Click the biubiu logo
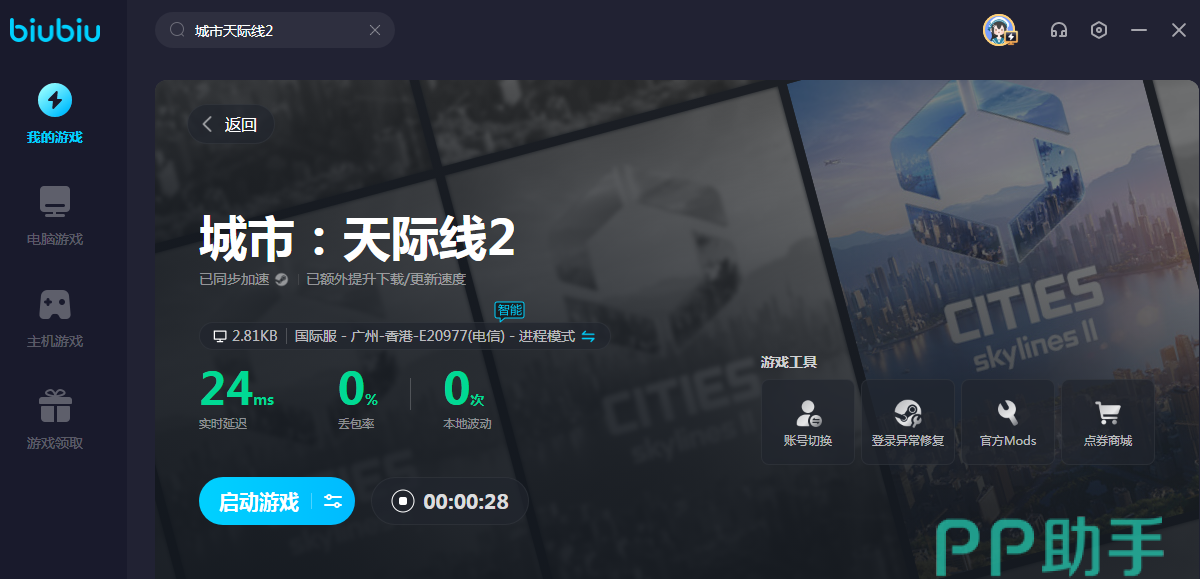Viewport: 1200px width, 579px height. [x=55, y=30]
